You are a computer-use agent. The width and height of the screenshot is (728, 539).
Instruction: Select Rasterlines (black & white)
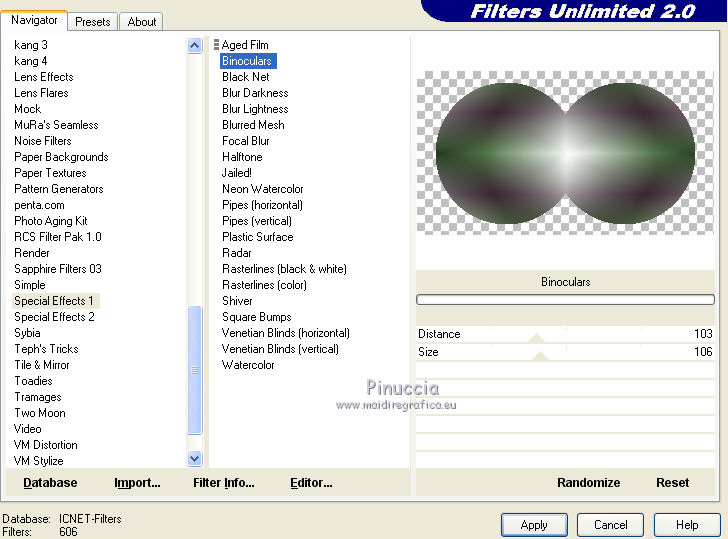tap(284, 269)
